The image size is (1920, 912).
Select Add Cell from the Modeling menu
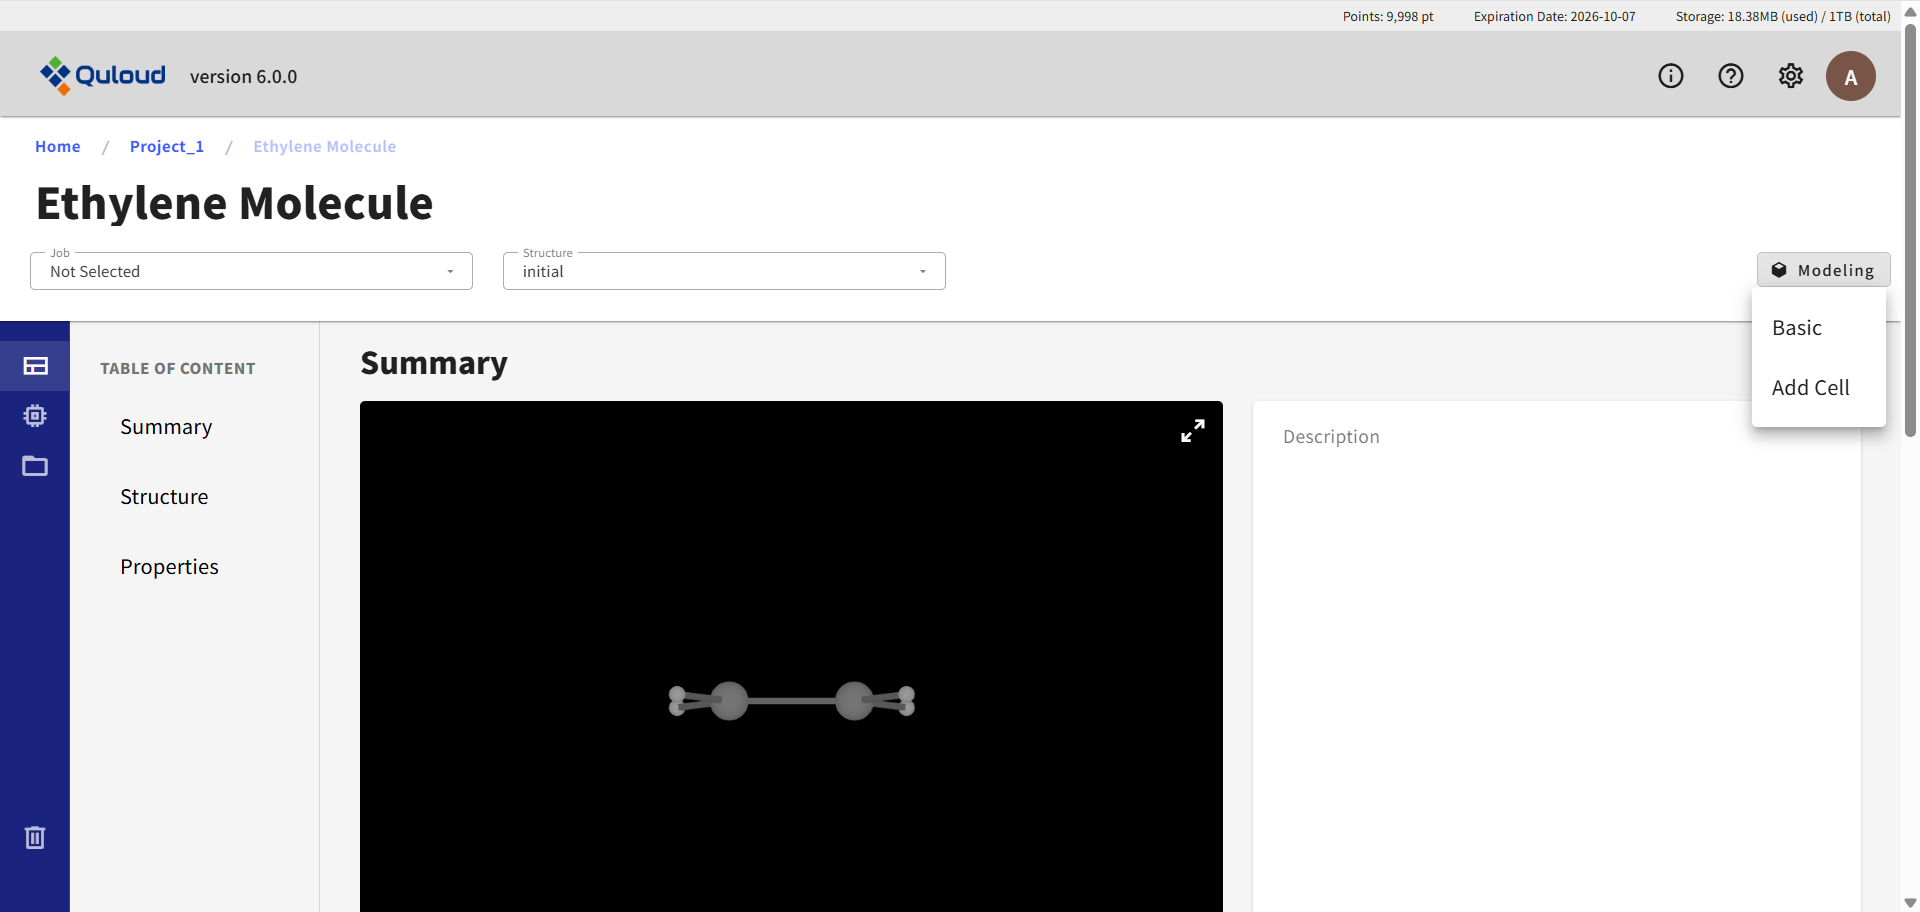[x=1810, y=388]
